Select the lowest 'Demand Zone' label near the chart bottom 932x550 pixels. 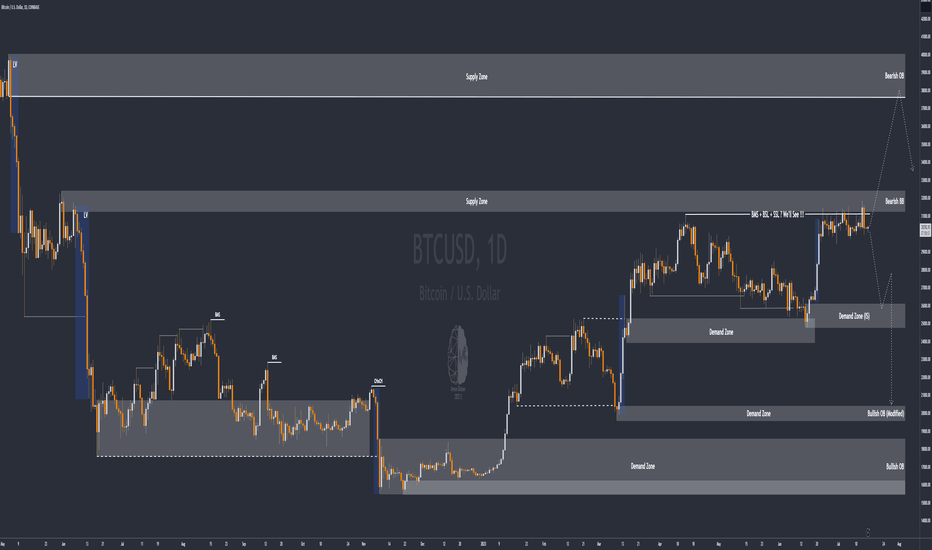(643, 466)
